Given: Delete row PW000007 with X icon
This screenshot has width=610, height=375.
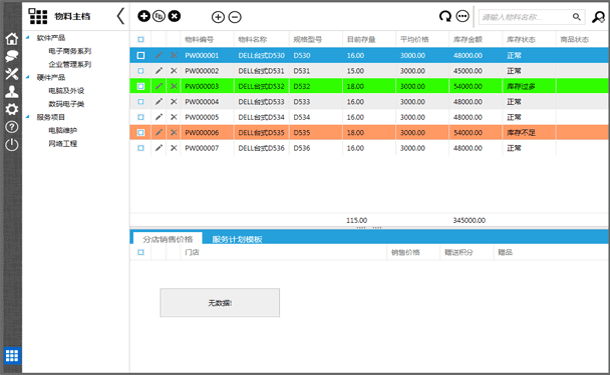Looking at the screenshot, I should coord(174,148).
